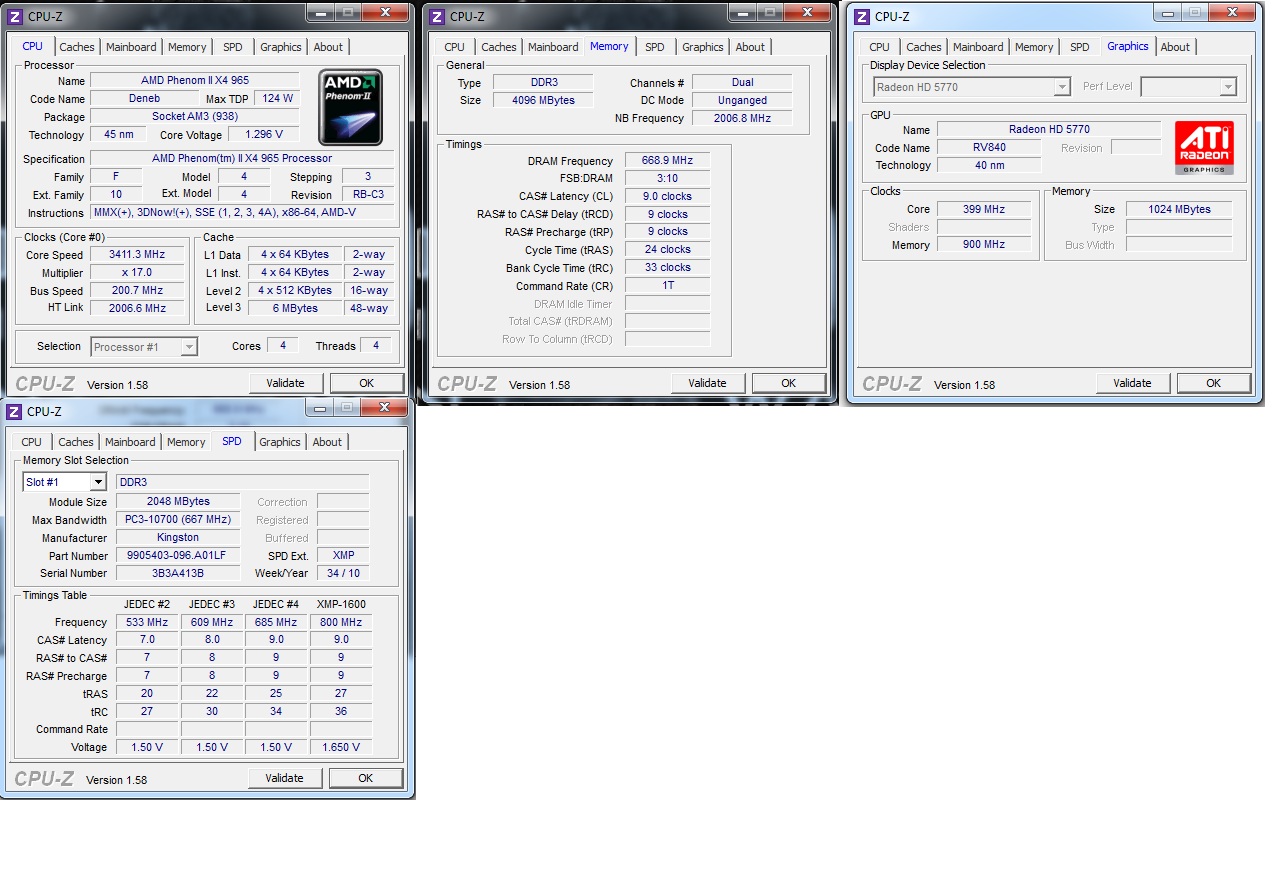Select the Graphics tab in the SPD window
Viewport: 1274px width, 880px height.
tap(280, 442)
